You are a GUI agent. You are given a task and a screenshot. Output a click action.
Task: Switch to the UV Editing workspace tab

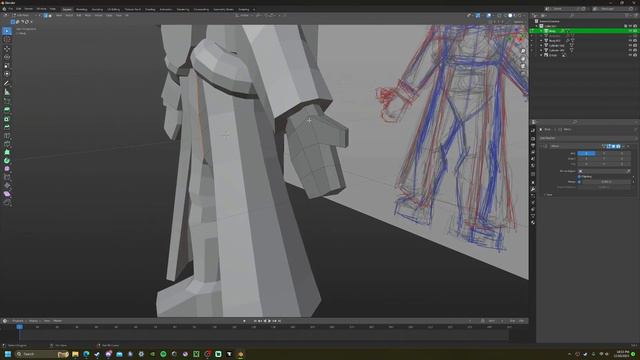pos(113,9)
